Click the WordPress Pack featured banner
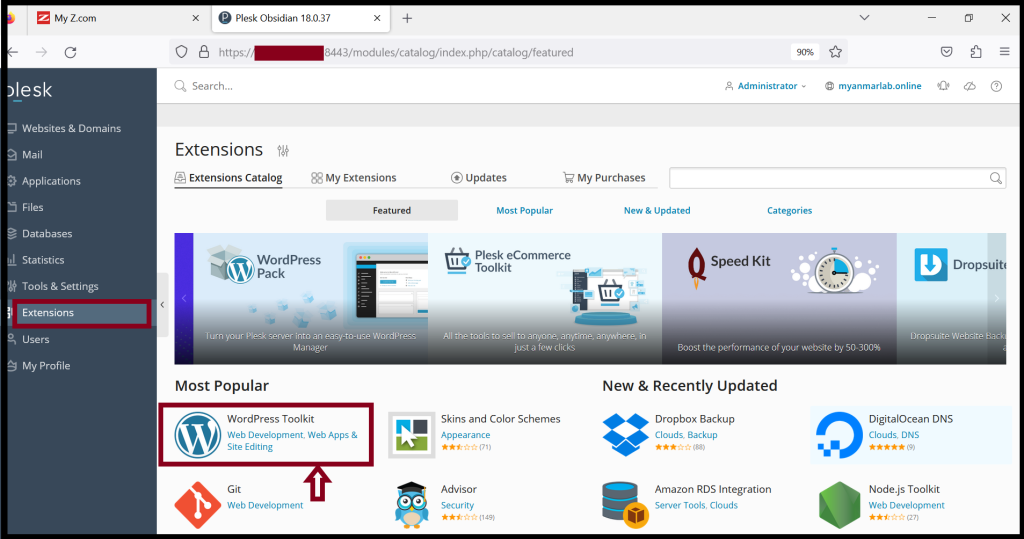The width and height of the screenshot is (1024, 539). [310, 299]
